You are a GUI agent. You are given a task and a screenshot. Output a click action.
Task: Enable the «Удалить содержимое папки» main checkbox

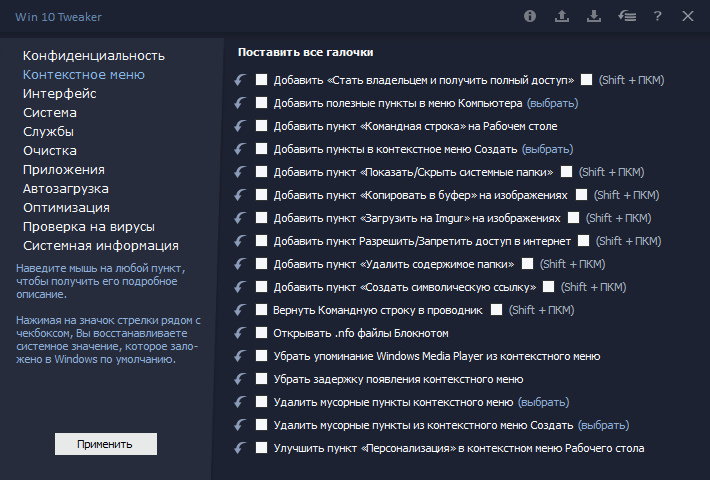click(x=262, y=264)
